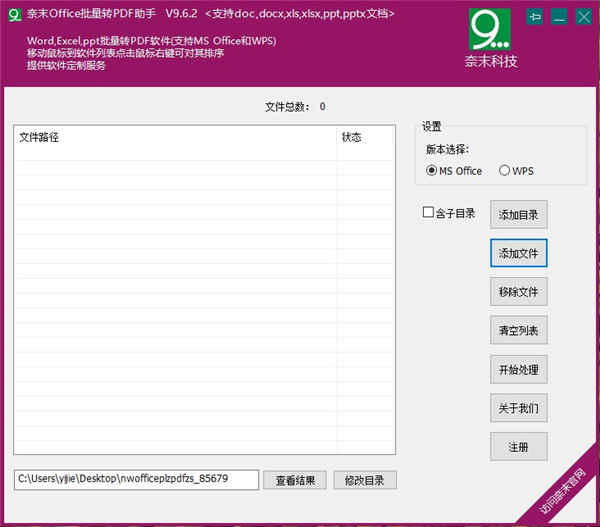Select the MS Office radio option
The image size is (600, 527).
[x=432, y=171]
